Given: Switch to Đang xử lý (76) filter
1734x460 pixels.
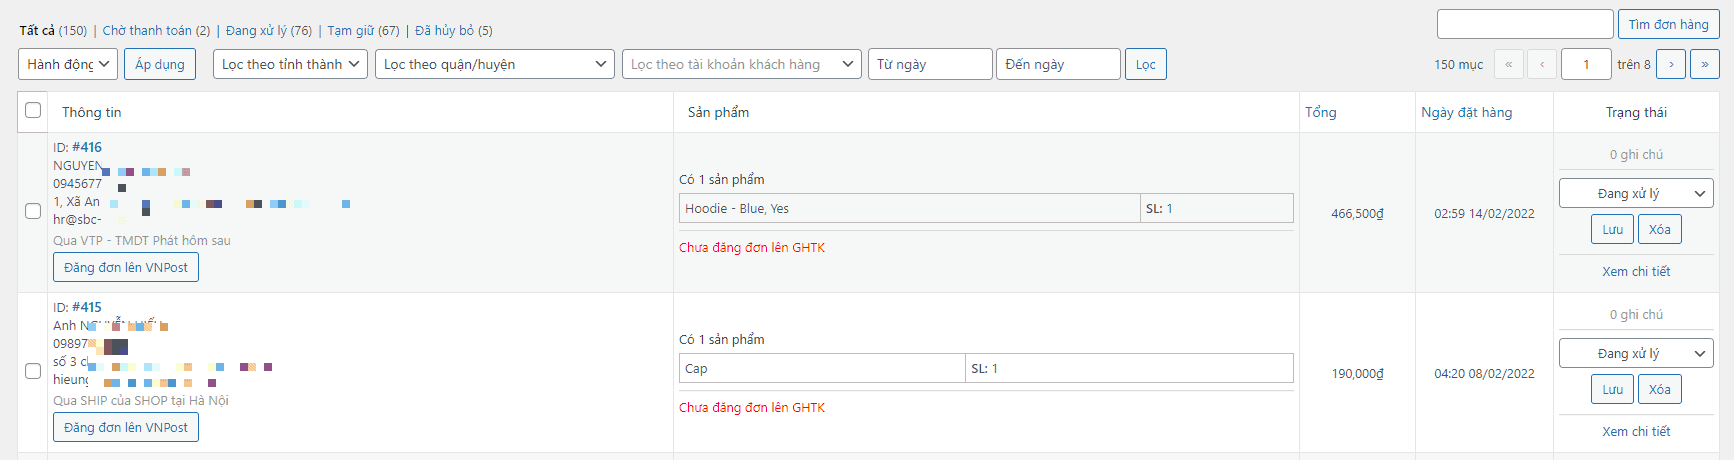Looking at the screenshot, I should tap(269, 30).
